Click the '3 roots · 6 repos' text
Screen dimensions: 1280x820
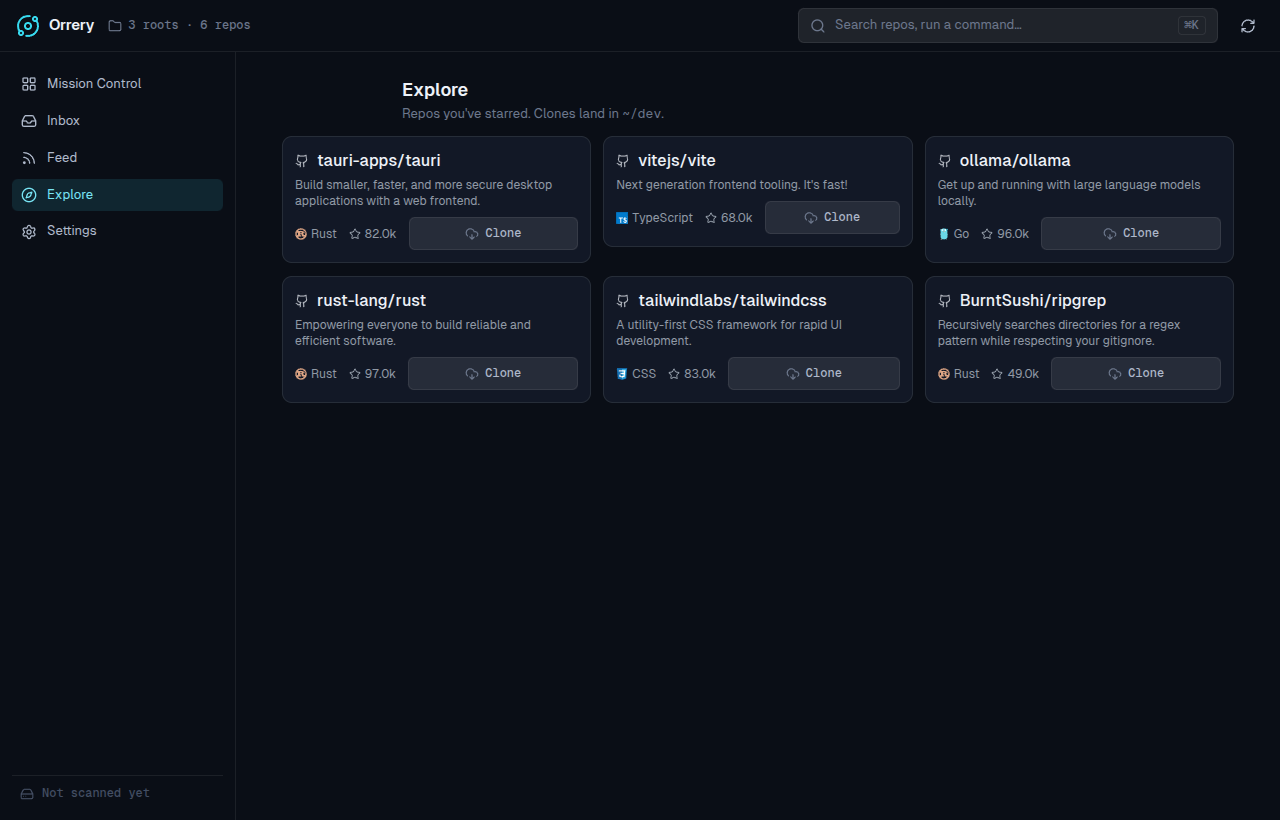[x=189, y=25]
